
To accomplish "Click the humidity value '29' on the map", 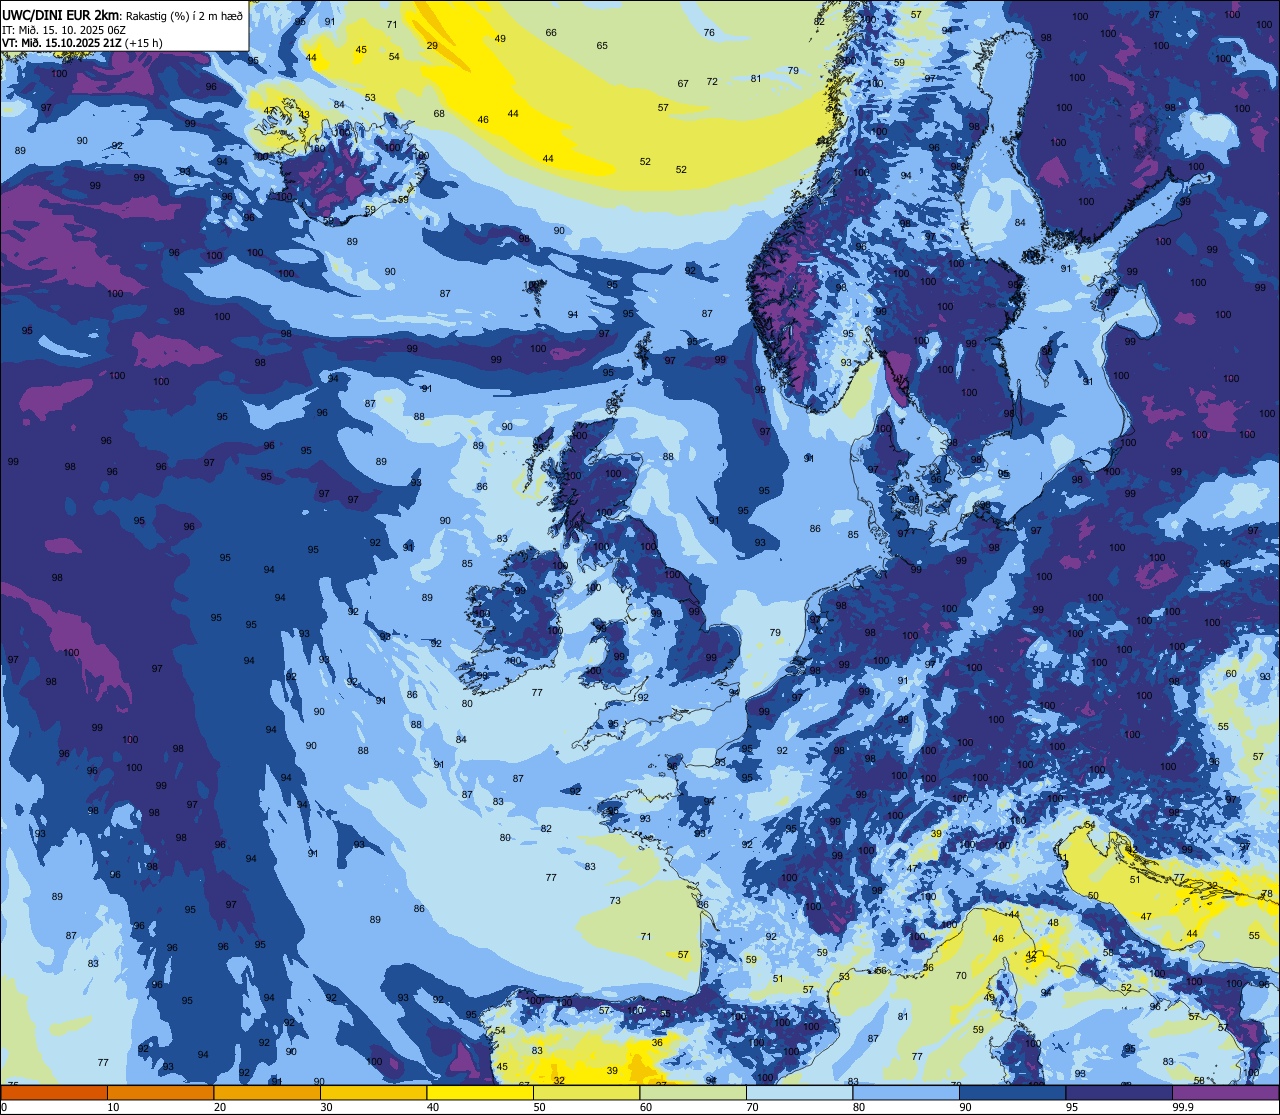I will tap(432, 46).
